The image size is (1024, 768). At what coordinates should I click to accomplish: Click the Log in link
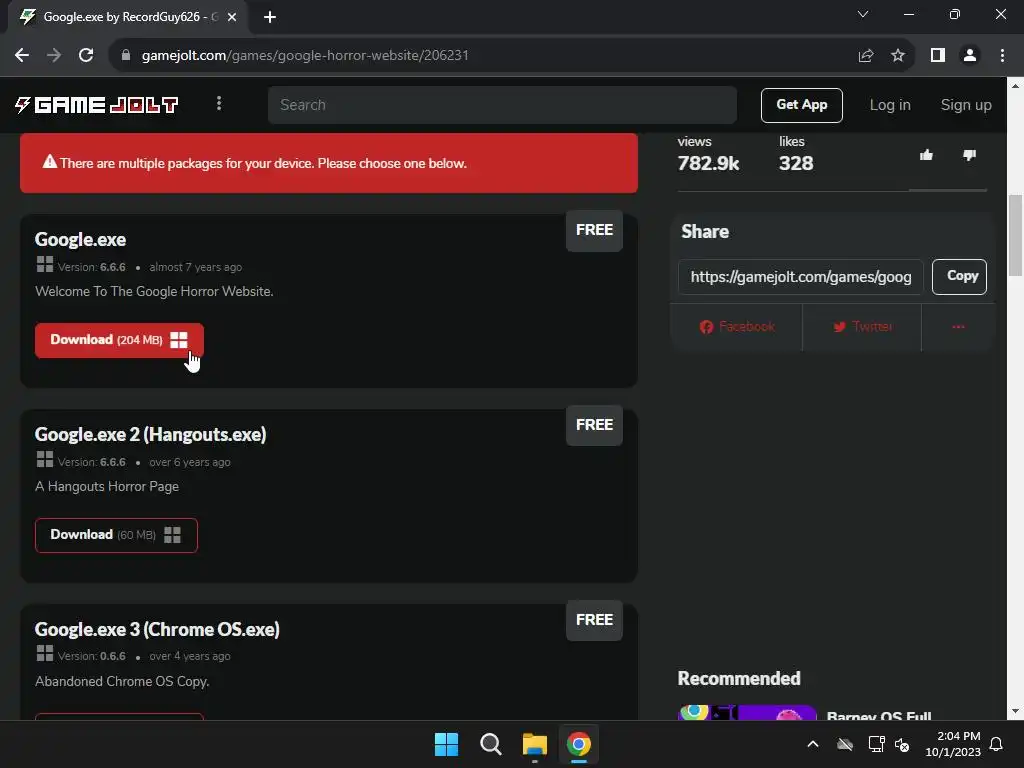889,105
